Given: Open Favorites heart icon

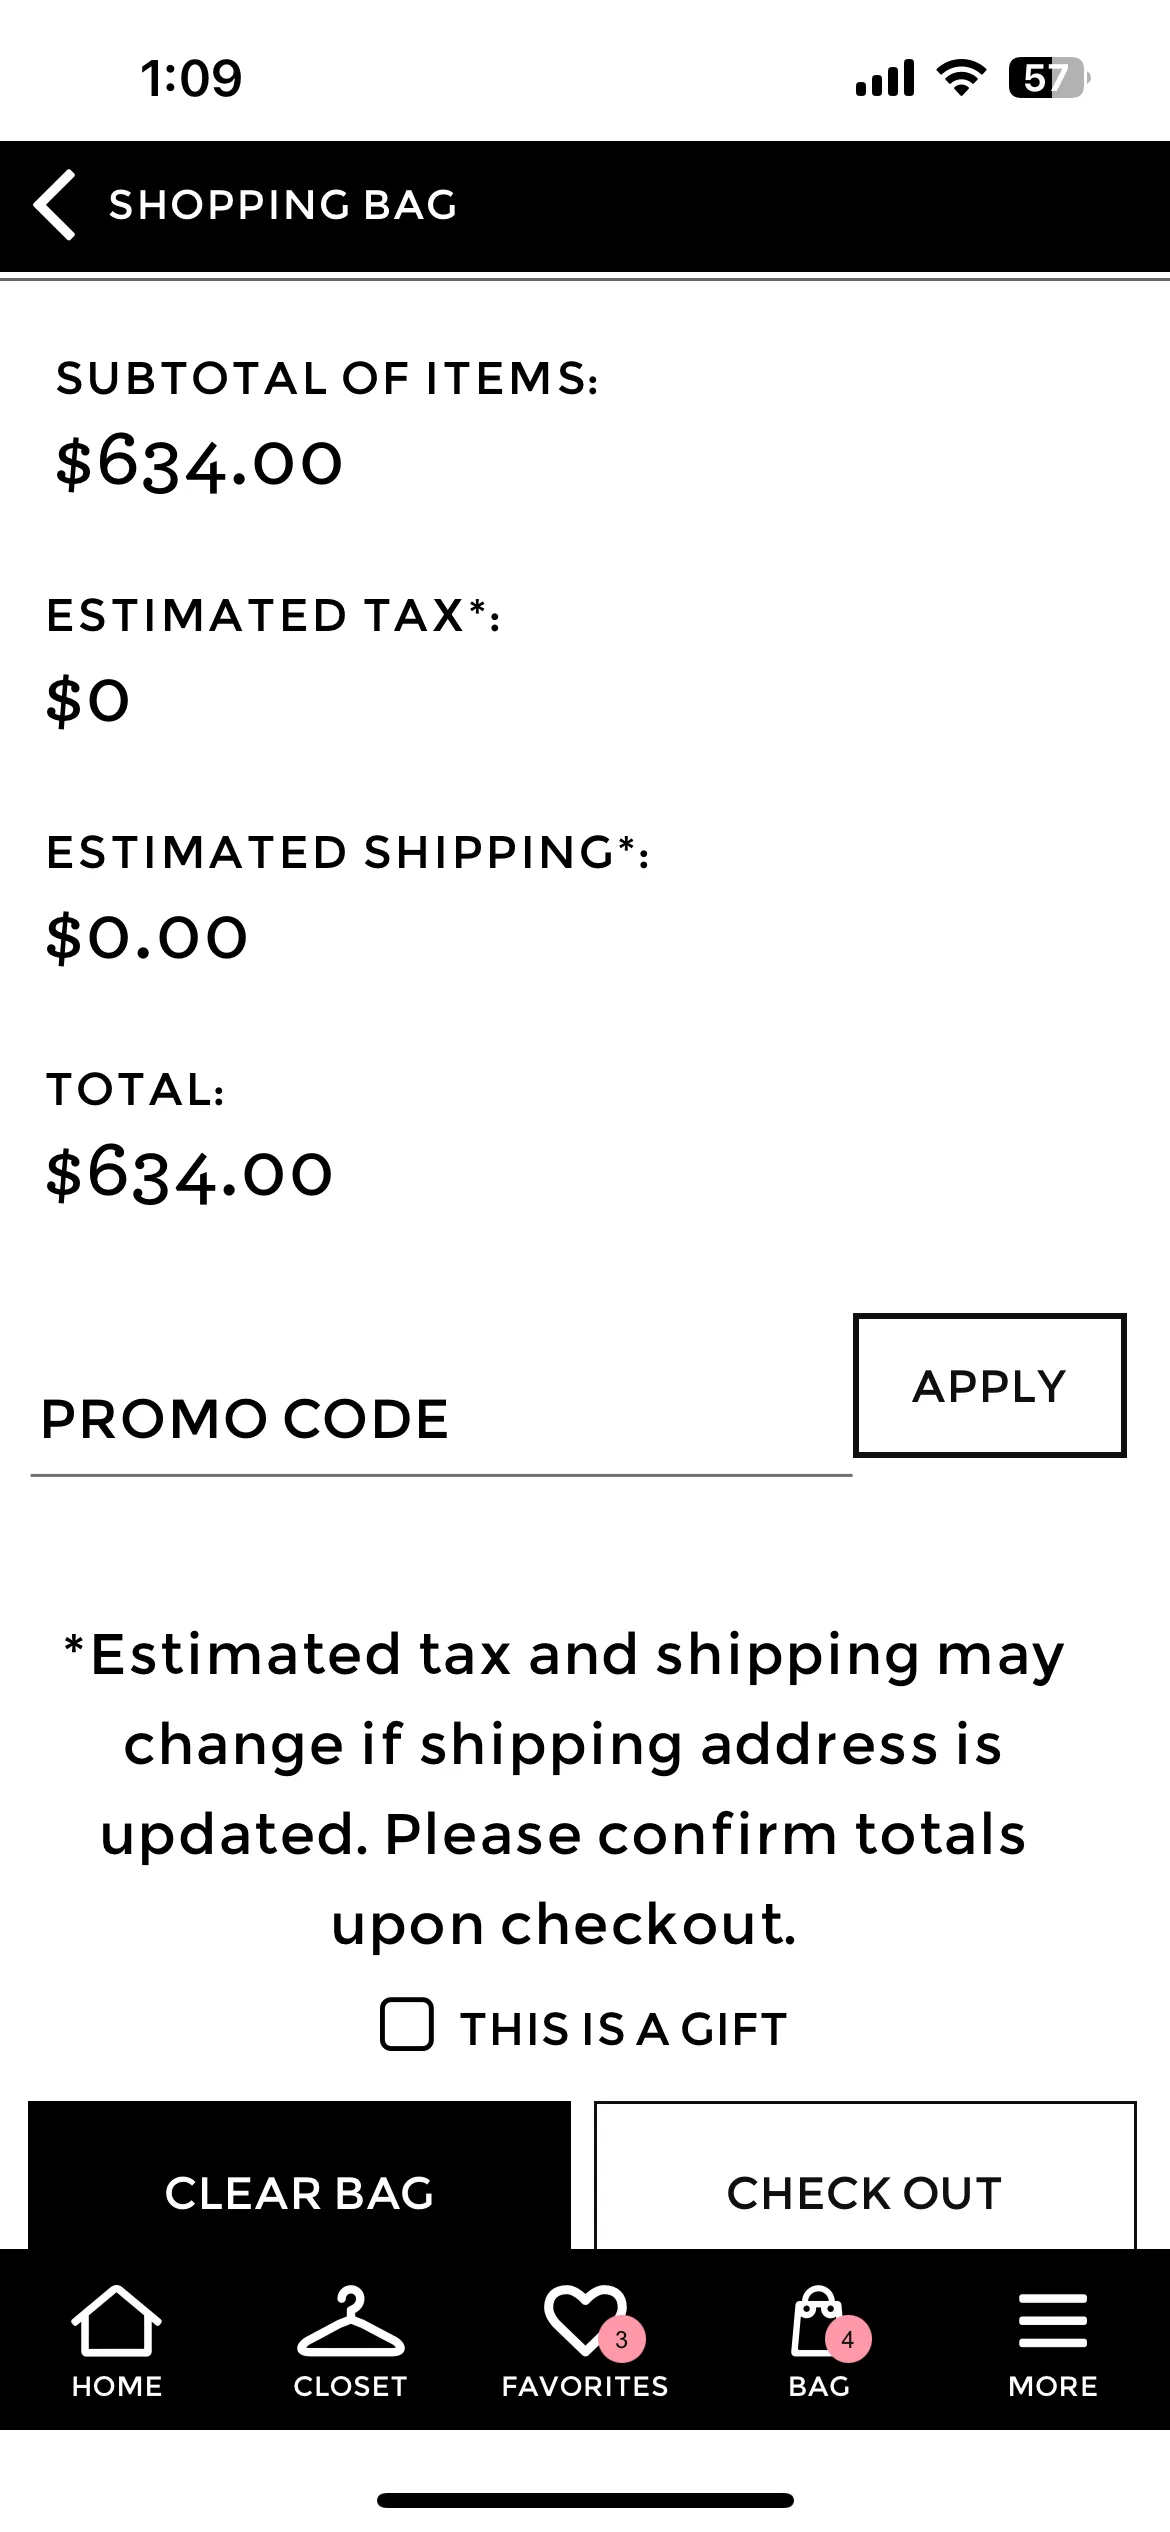Looking at the screenshot, I should pyautogui.click(x=585, y=2320).
